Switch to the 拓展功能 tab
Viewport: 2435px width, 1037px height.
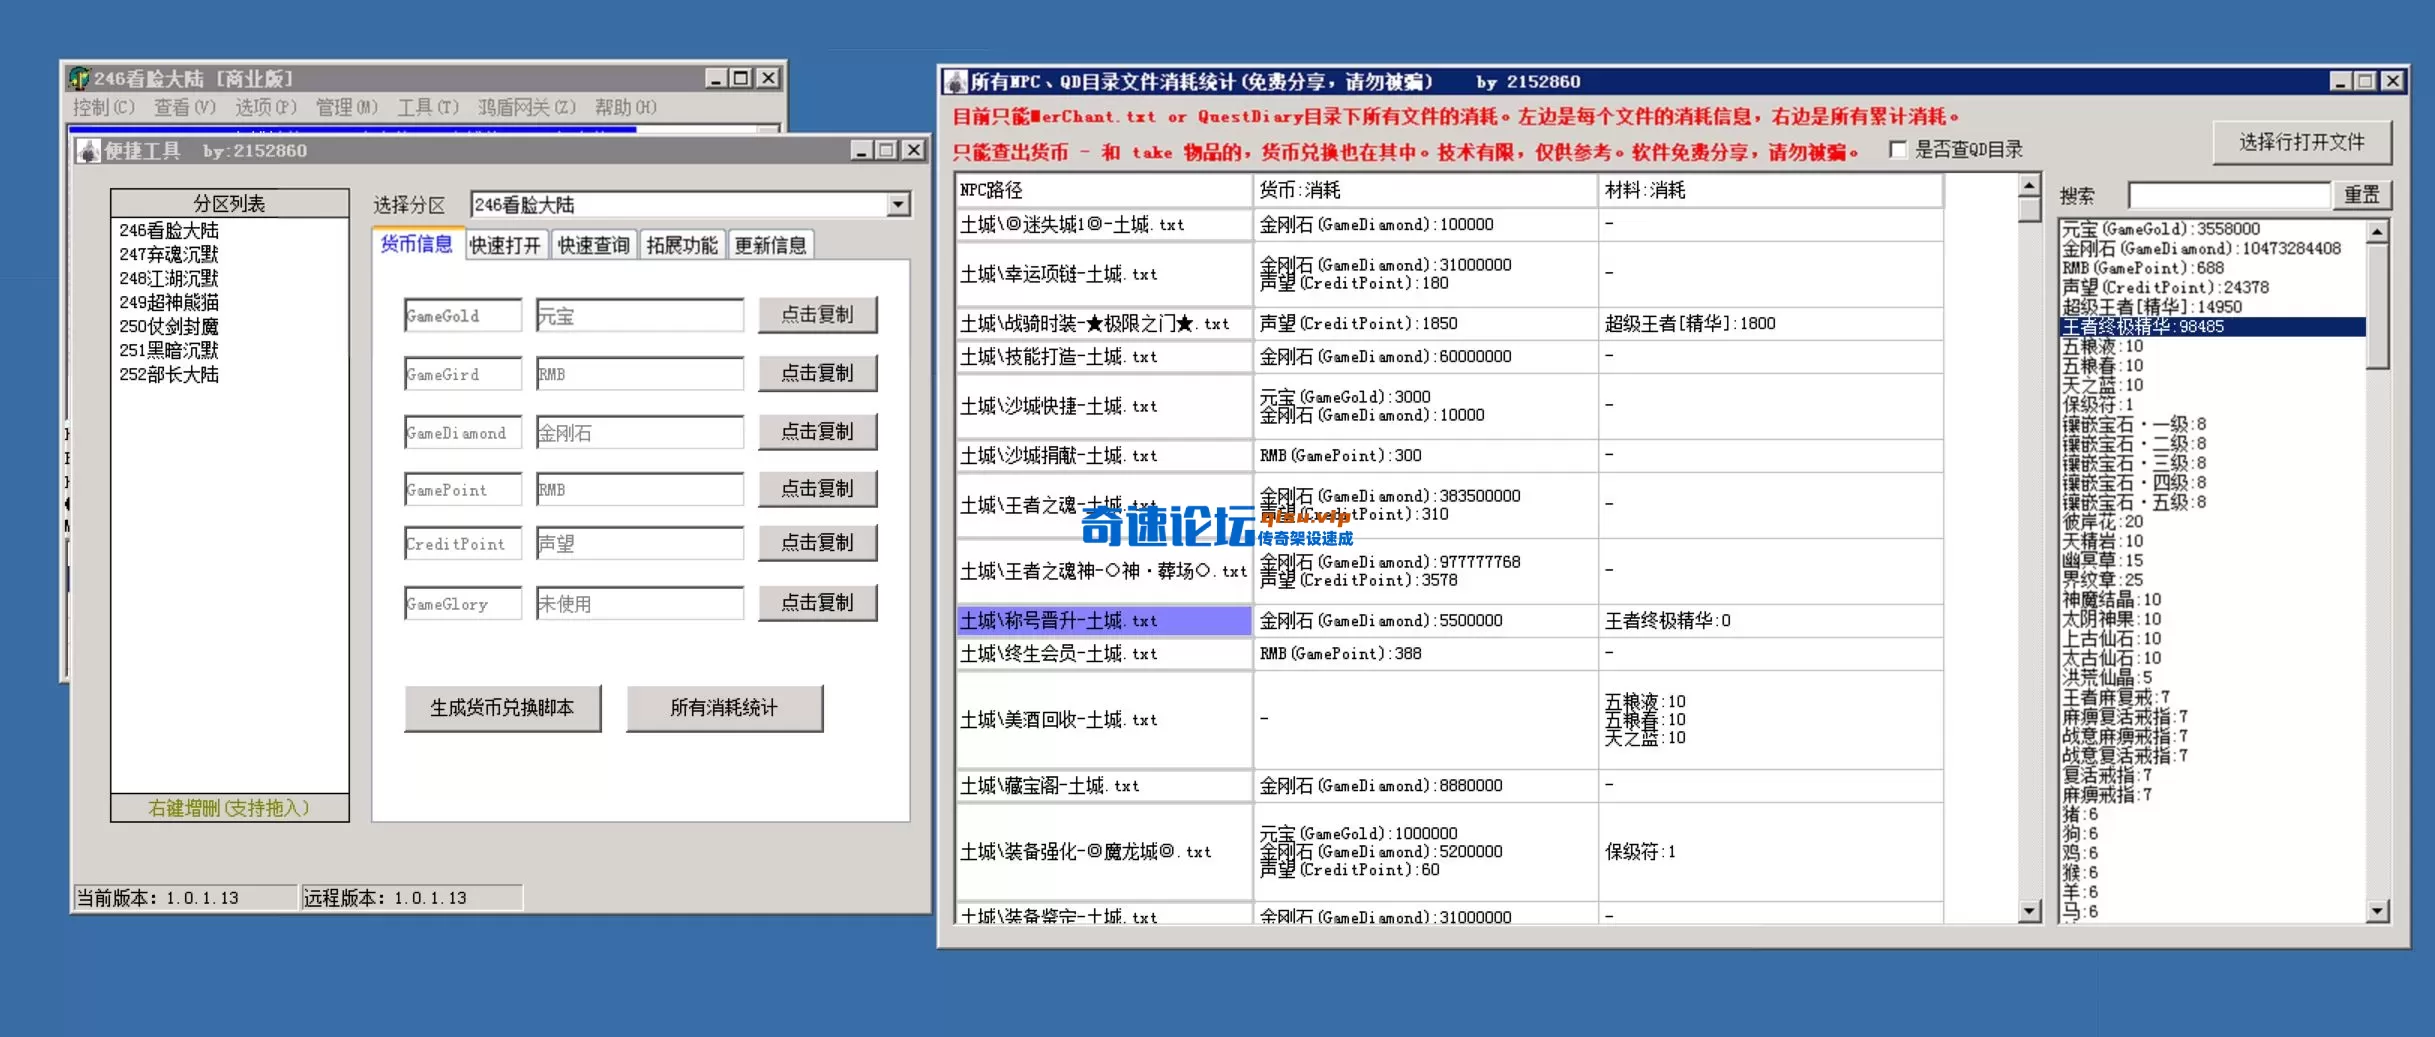(681, 243)
